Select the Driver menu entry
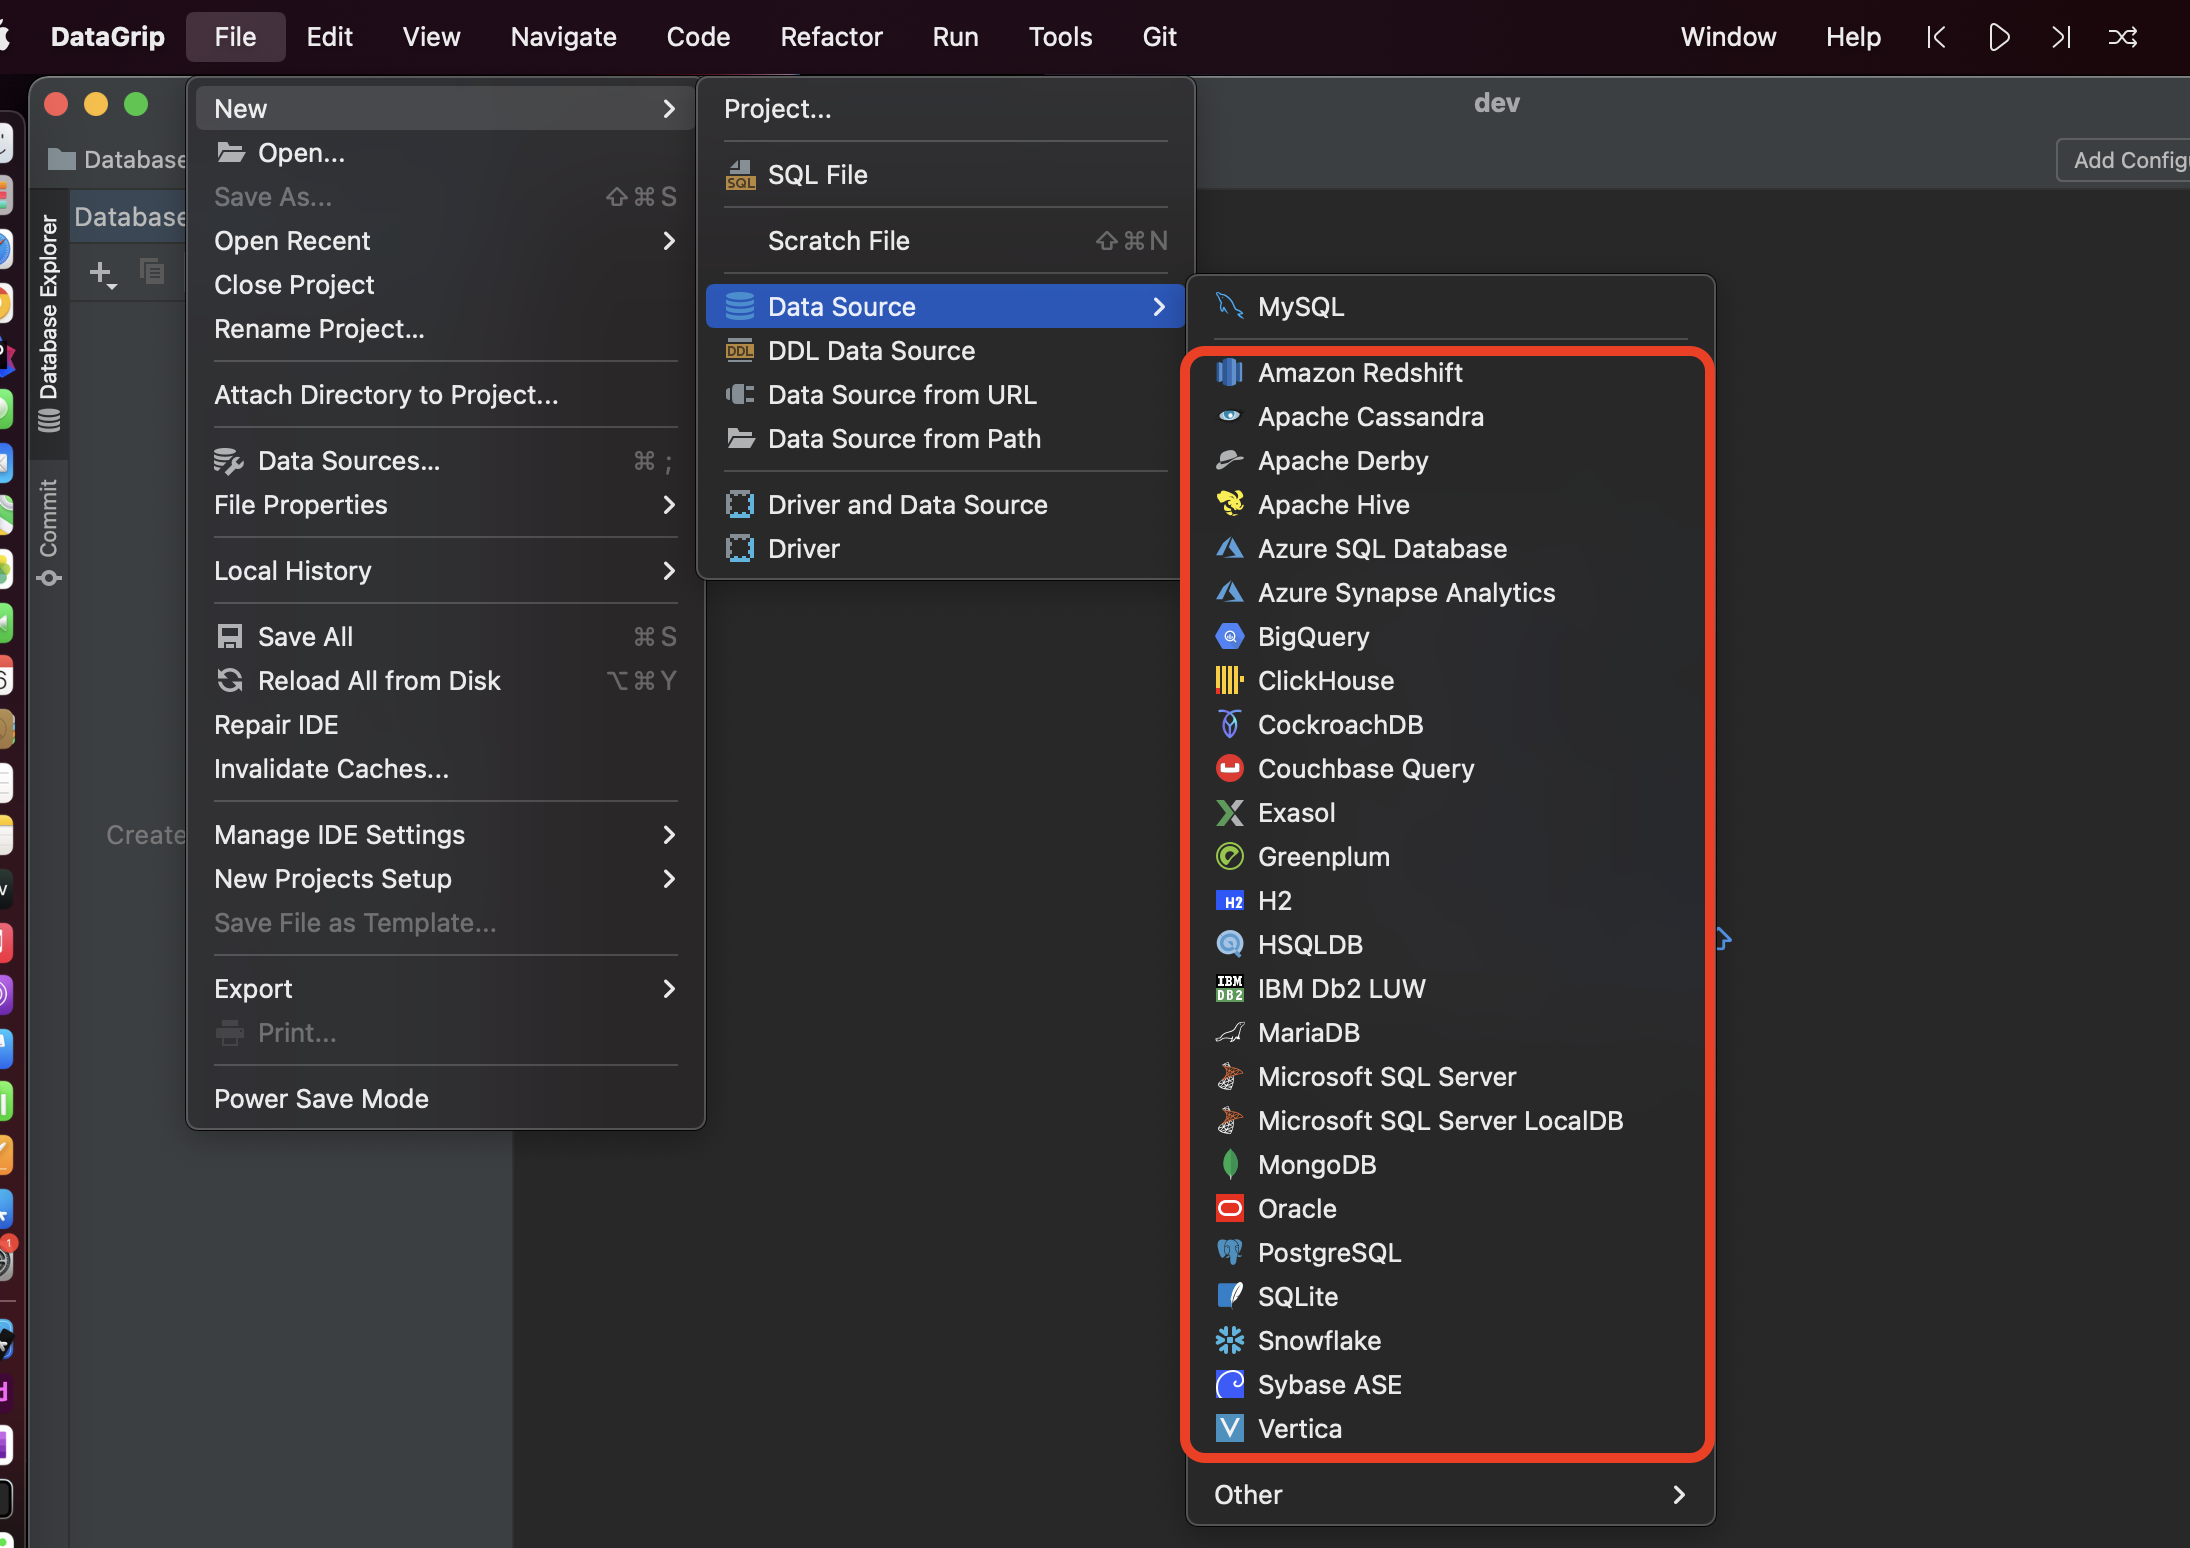2190x1548 pixels. click(x=945, y=549)
